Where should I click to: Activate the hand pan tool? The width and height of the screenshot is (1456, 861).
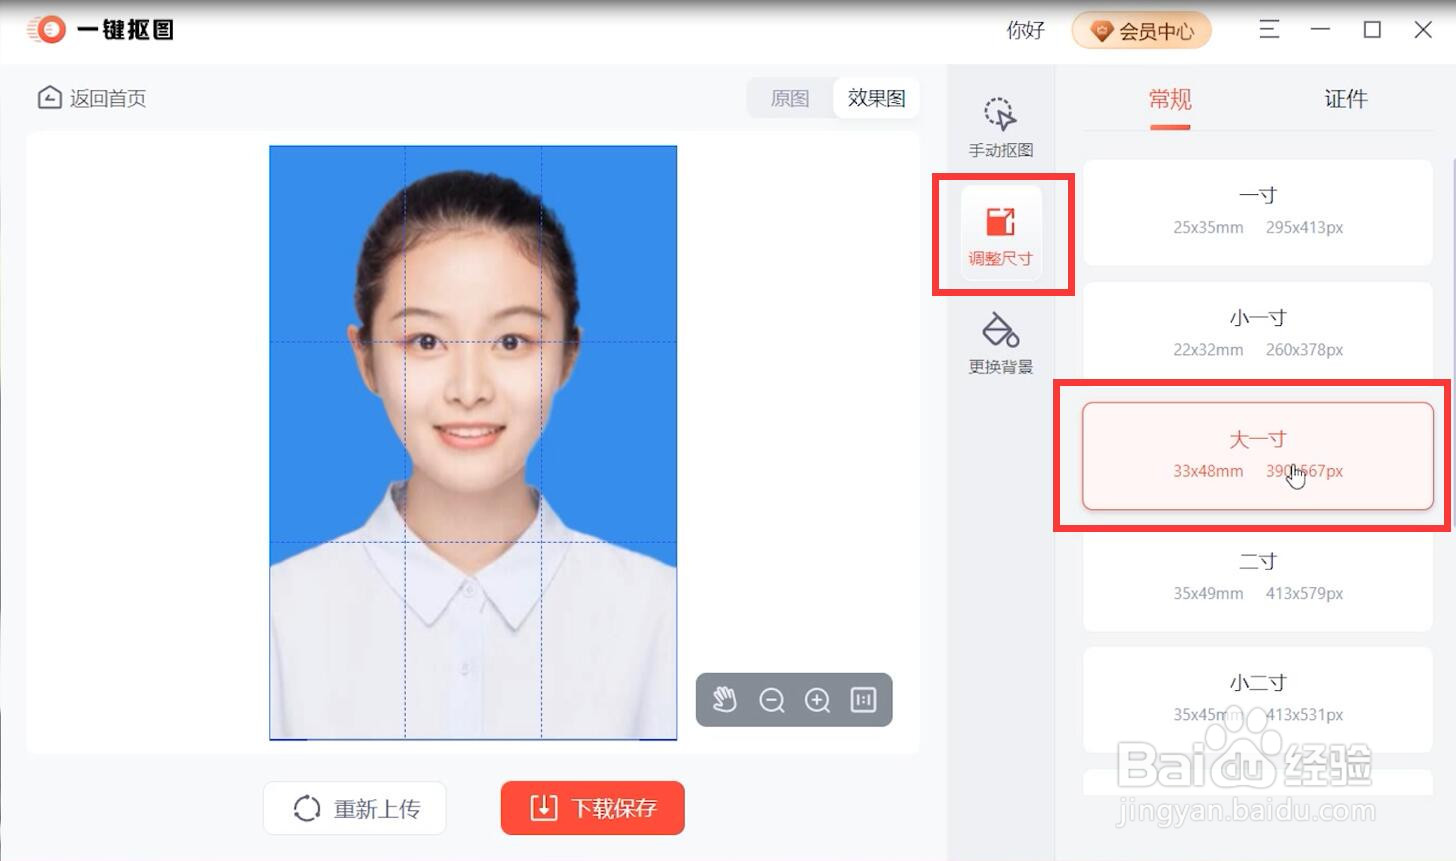pyautogui.click(x=724, y=700)
